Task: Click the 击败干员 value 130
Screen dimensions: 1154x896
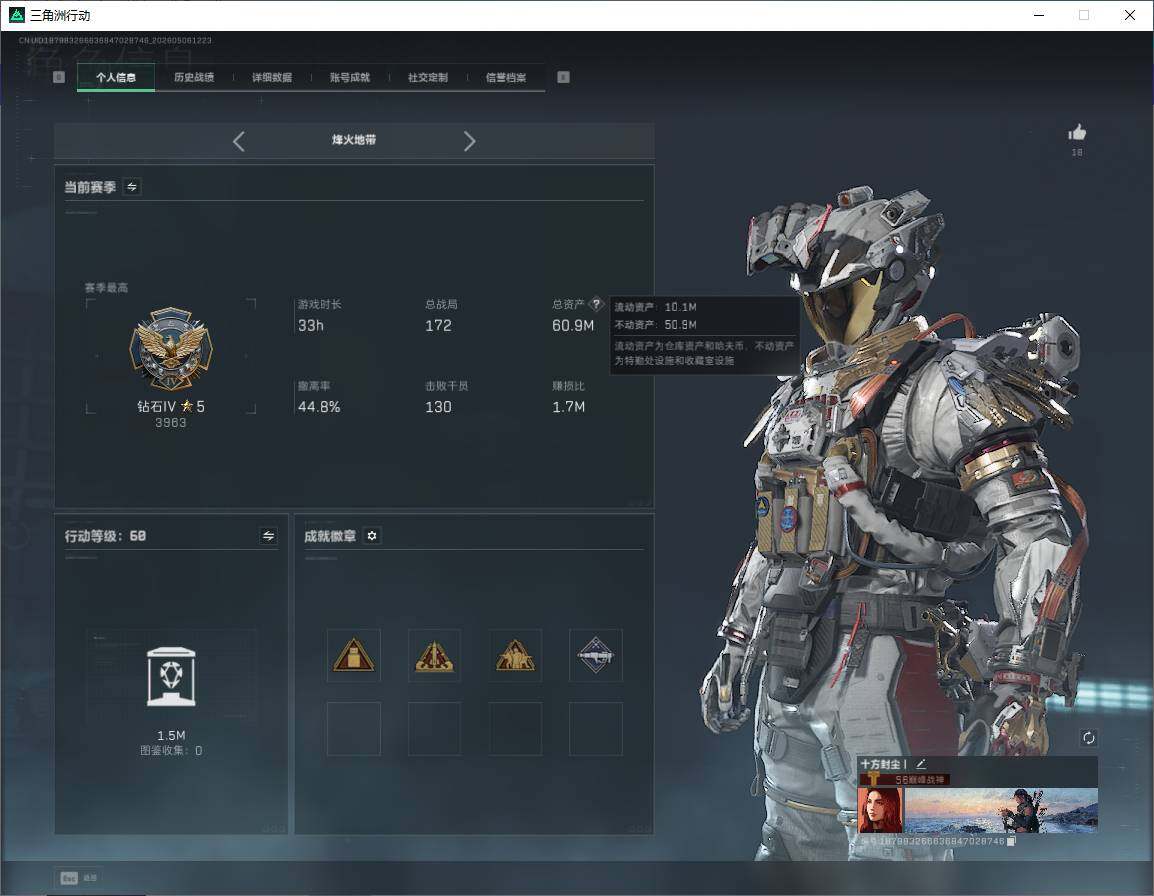Action: [438, 407]
